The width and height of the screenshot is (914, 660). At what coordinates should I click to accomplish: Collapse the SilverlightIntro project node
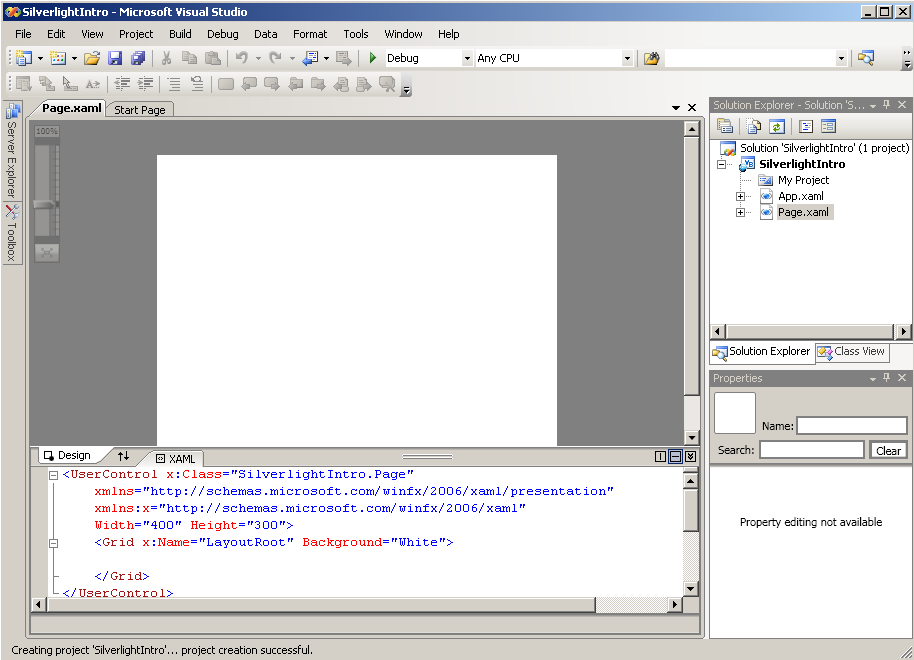721,164
